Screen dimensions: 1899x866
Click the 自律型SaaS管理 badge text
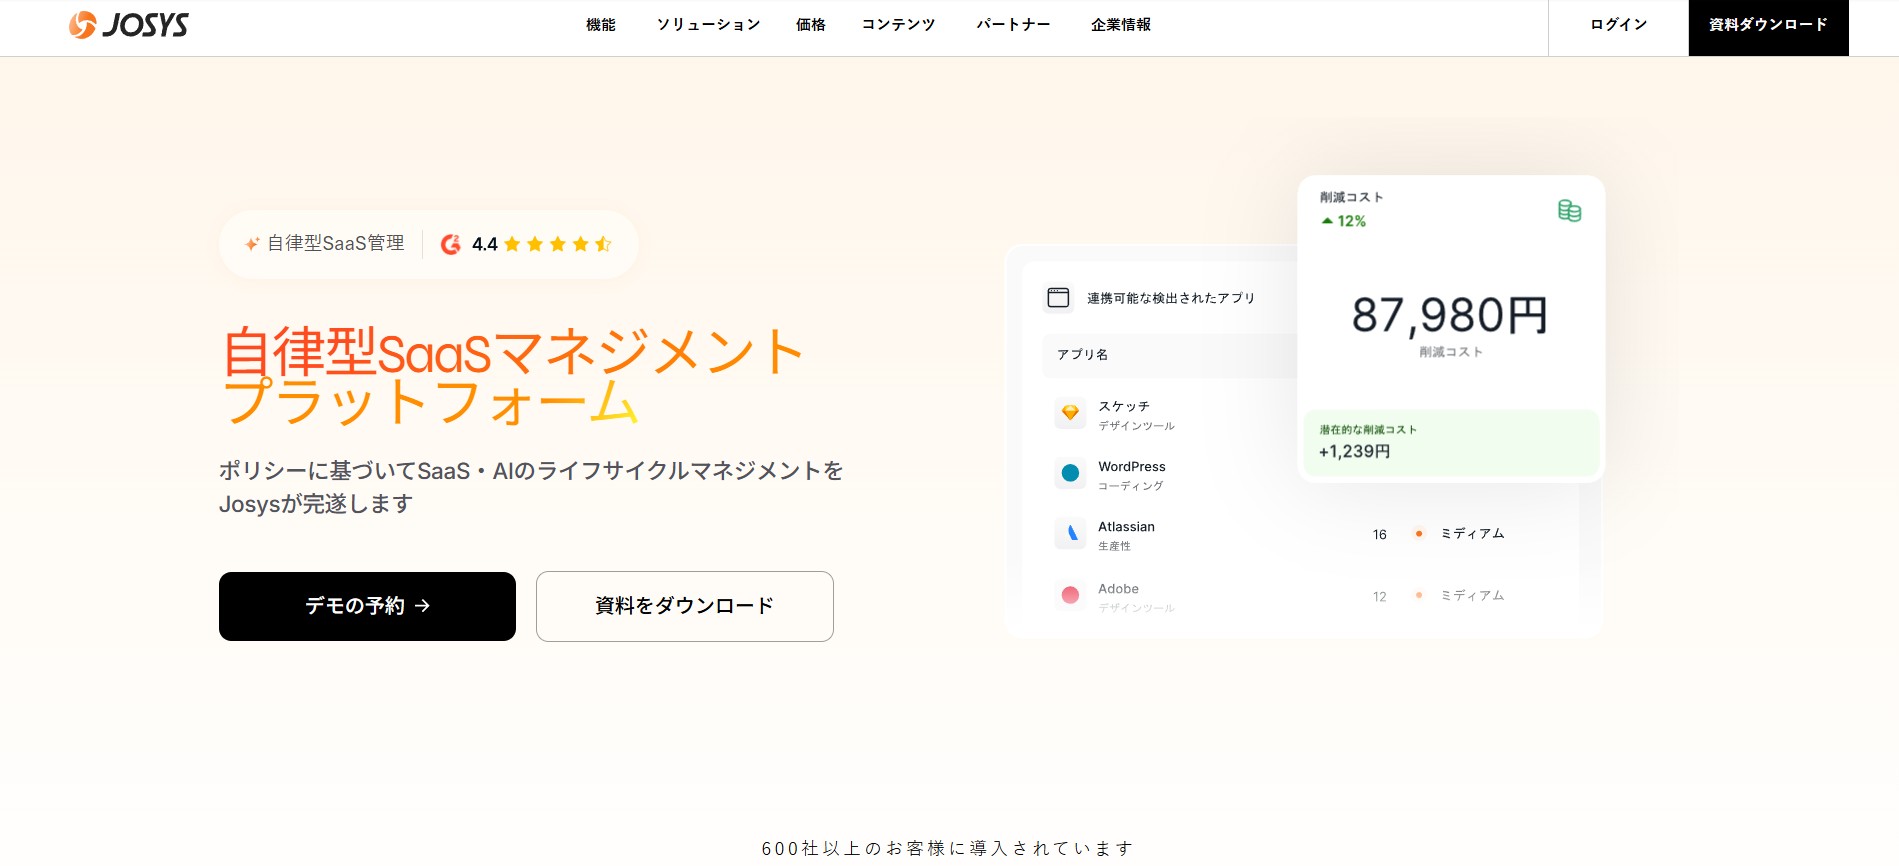pyautogui.click(x=335, y=243)
